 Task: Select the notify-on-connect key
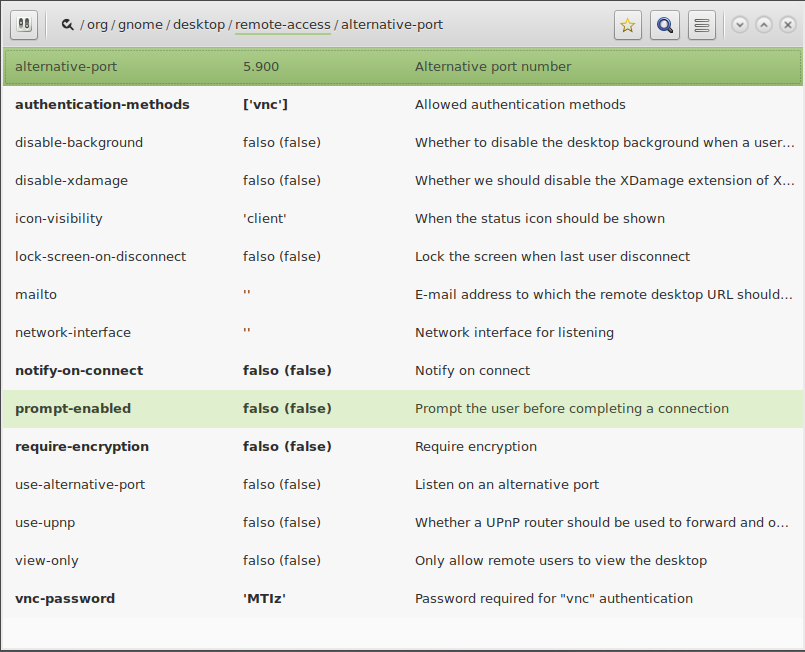[402, 371]
